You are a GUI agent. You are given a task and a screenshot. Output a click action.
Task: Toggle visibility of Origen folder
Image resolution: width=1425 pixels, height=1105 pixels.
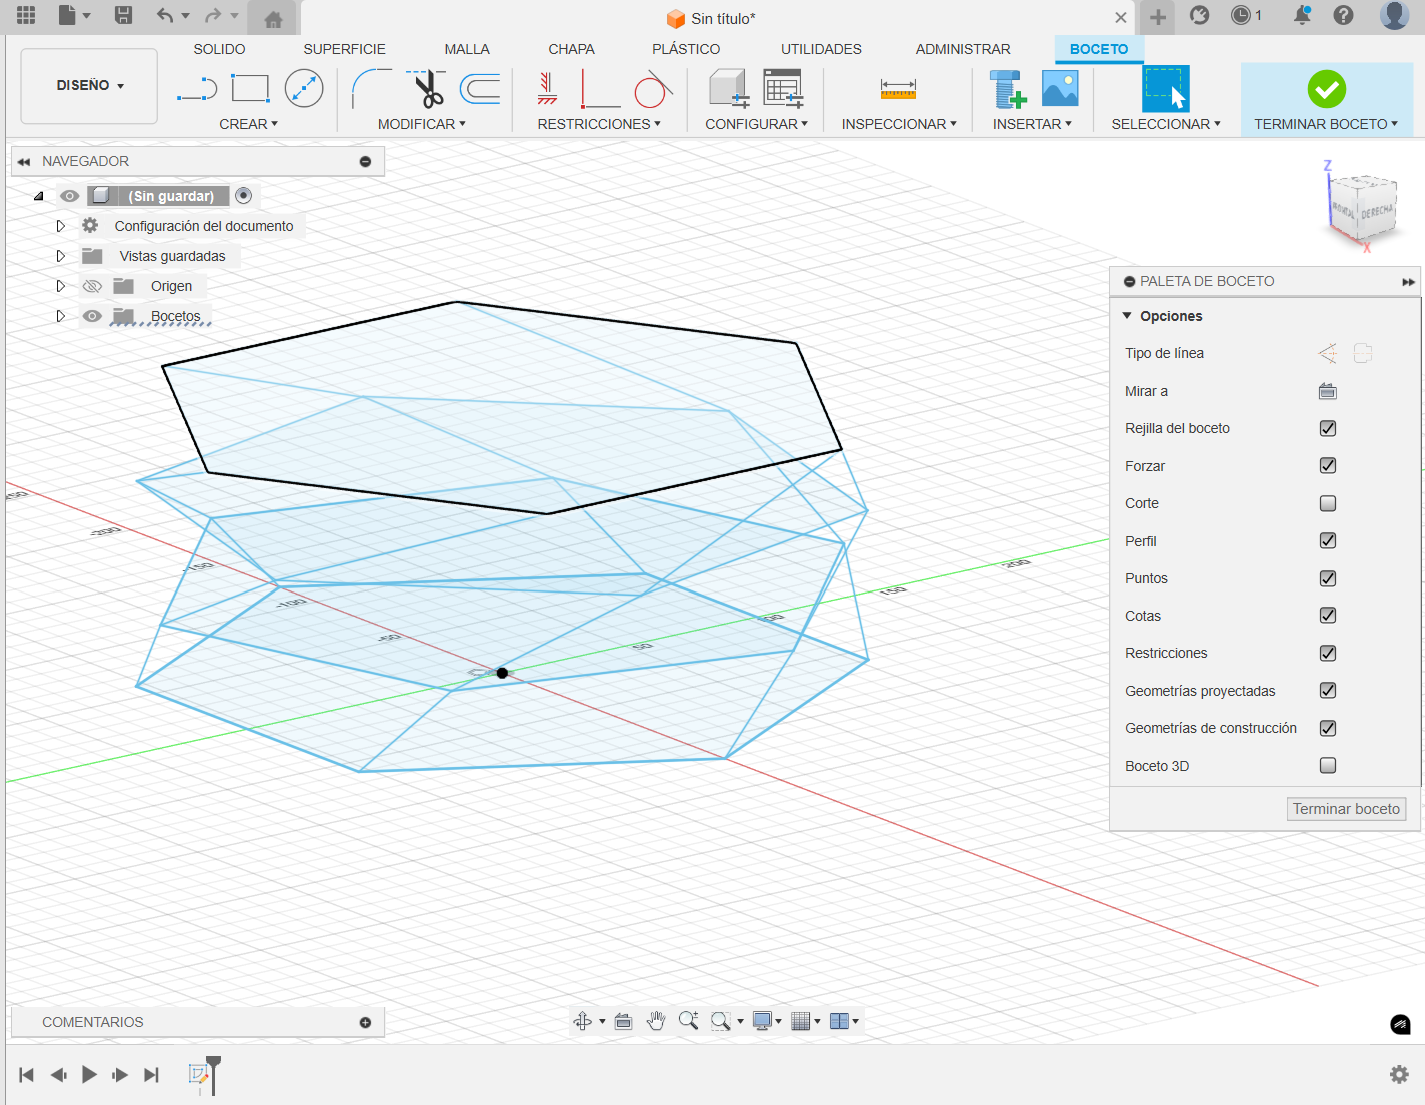click(x=92, y=286)
